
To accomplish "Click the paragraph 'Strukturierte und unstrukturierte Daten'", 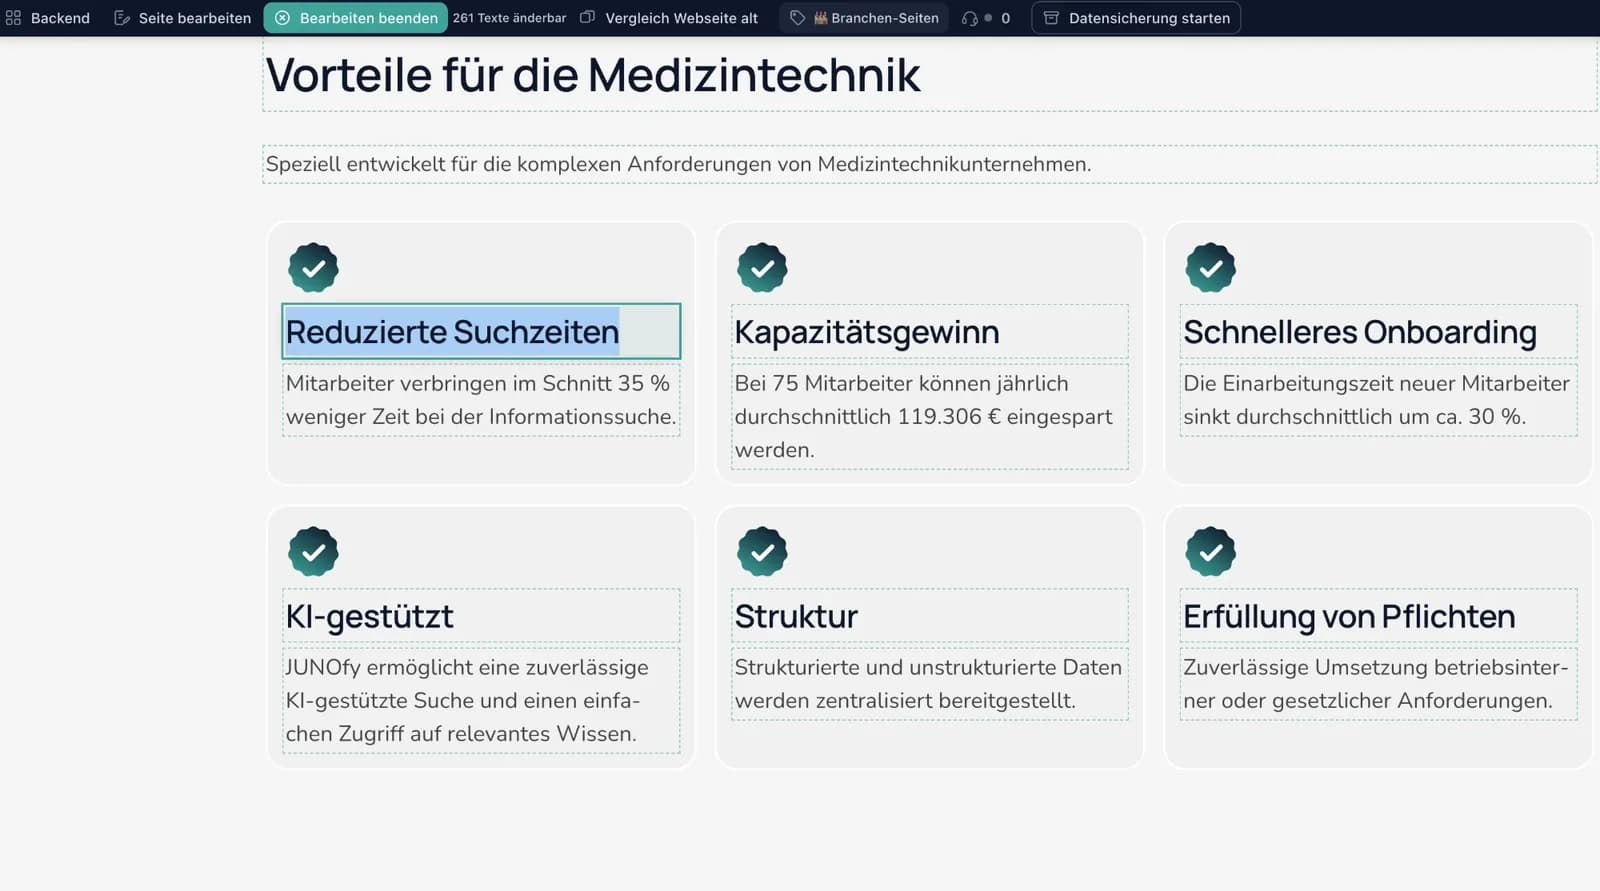I will pyautogui.click(x=930, y=684).
